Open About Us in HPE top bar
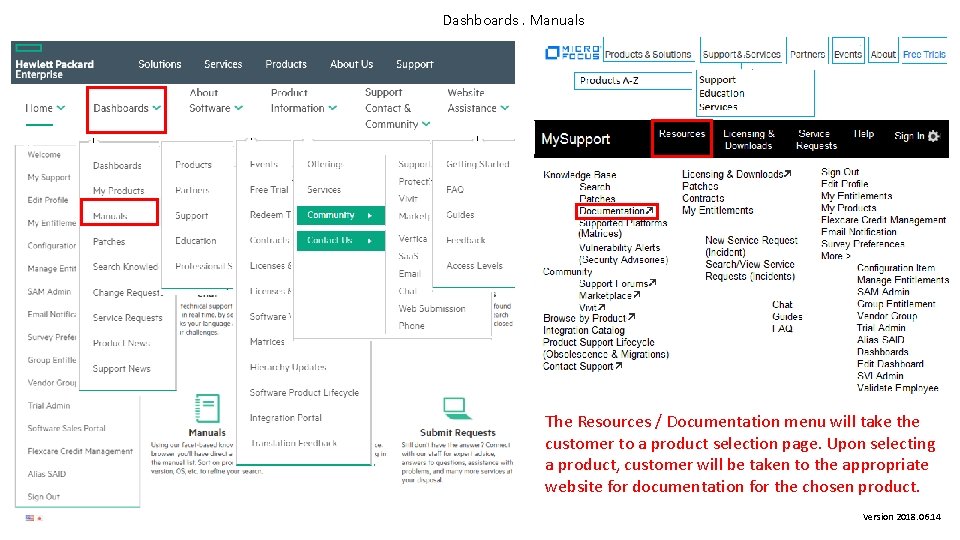 [351, 64]
